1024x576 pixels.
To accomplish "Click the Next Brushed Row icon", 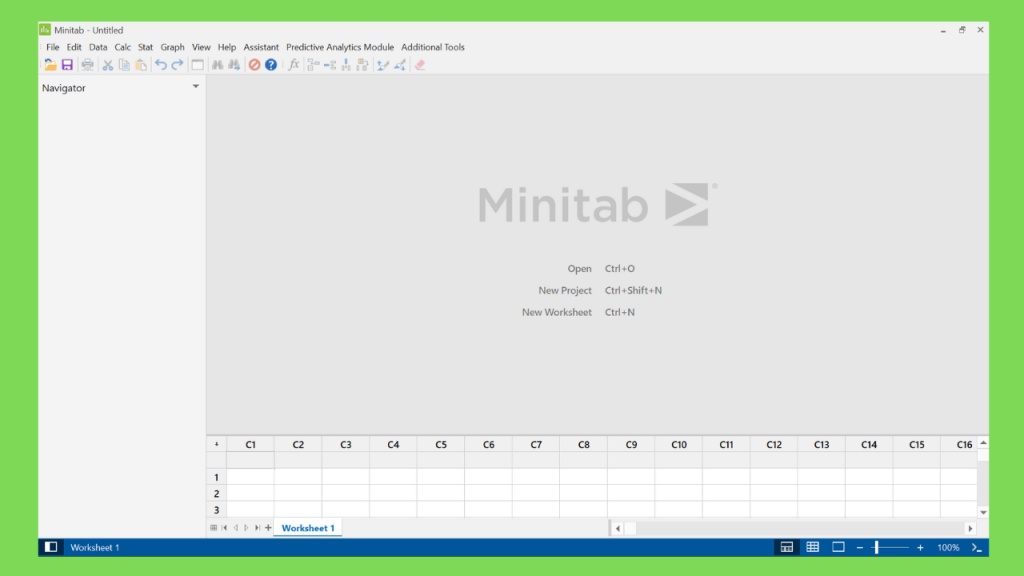I will (x=400, y=65).
